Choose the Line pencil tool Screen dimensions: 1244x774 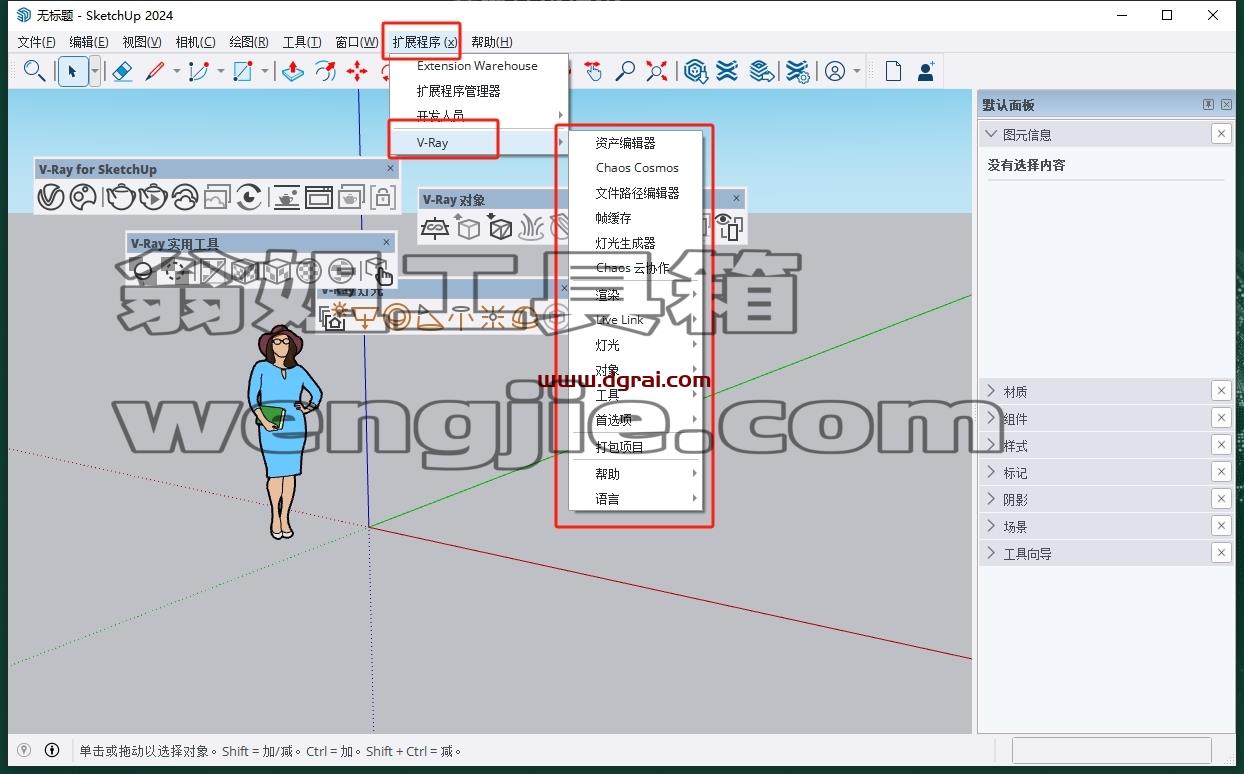(155, 71)
